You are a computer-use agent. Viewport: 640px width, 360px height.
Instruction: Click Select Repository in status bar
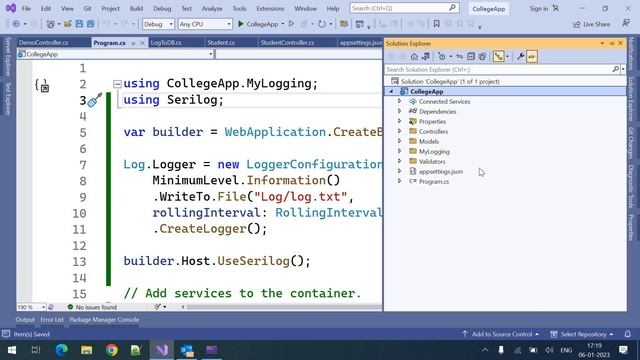click(582, 334)
